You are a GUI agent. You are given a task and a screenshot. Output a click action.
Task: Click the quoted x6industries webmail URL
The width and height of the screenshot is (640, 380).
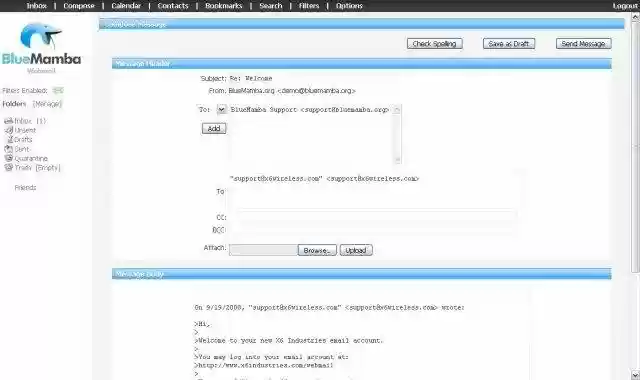266,365
